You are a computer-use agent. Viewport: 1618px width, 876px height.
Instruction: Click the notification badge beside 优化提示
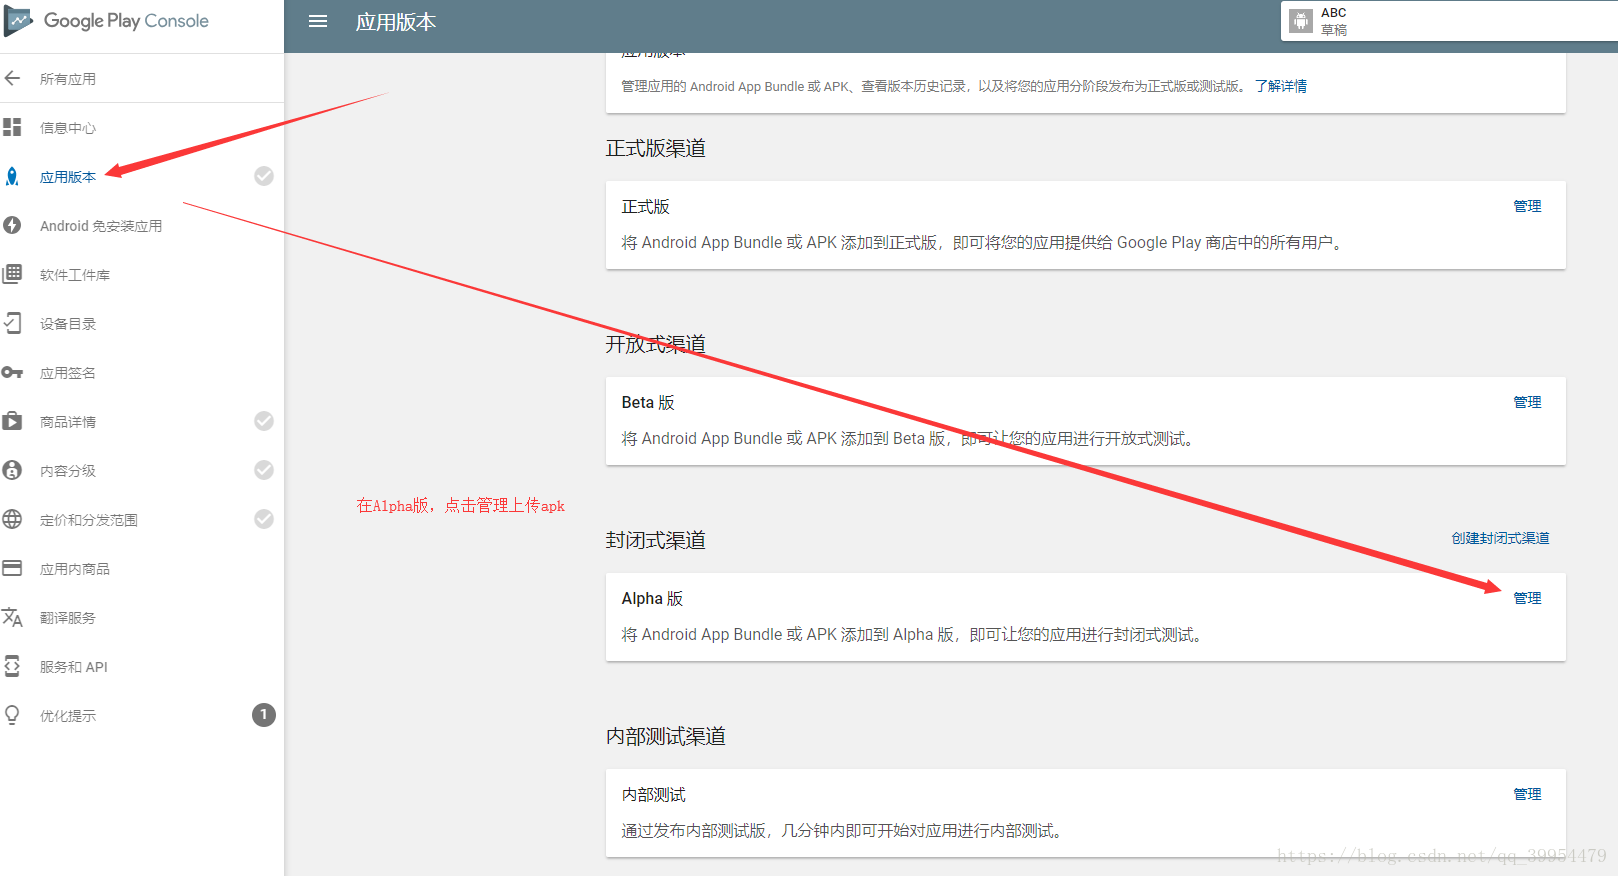[x=264, y=715]
